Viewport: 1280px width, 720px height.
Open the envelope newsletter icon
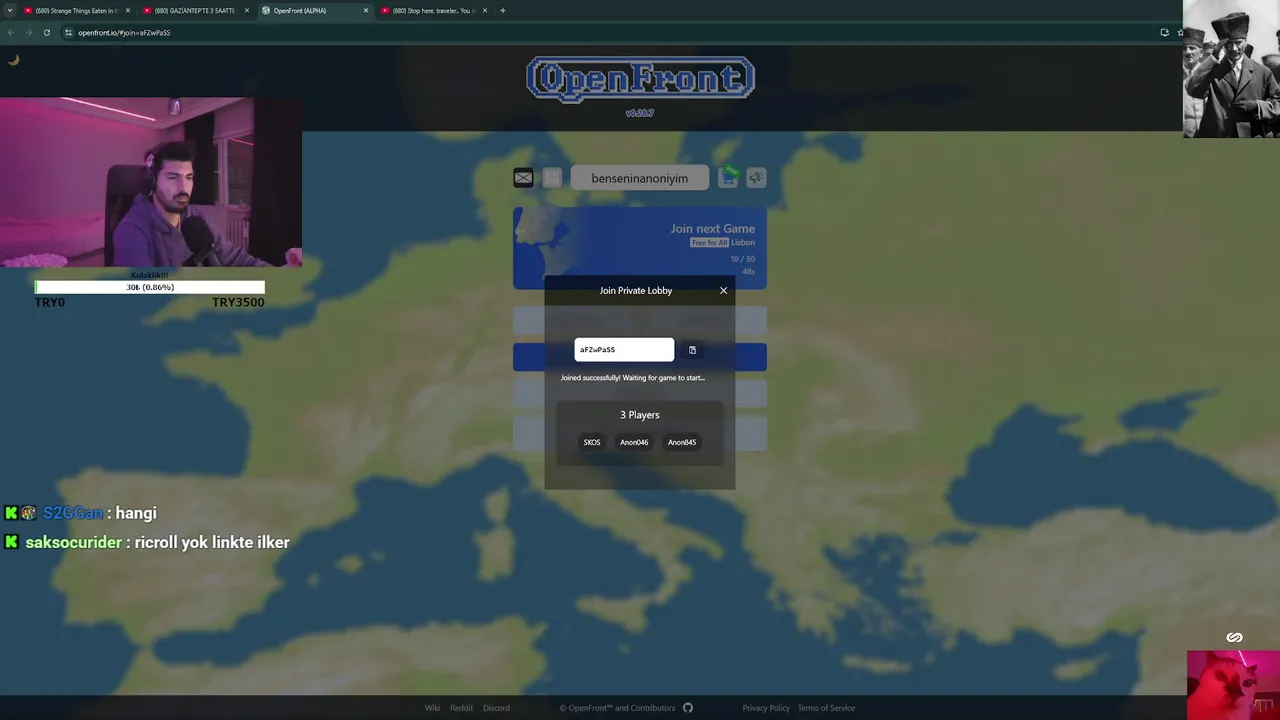[523, 178]
